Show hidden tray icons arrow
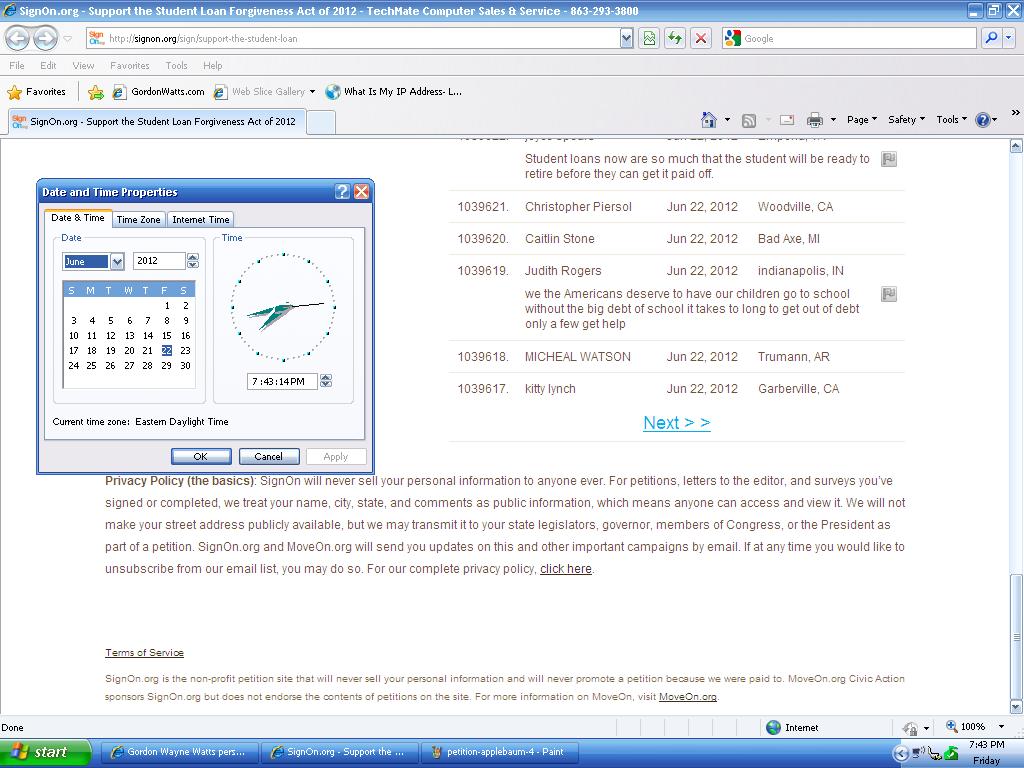This screenshot has width=1024, height=768. pyautogui.click(x=900, y=754)
